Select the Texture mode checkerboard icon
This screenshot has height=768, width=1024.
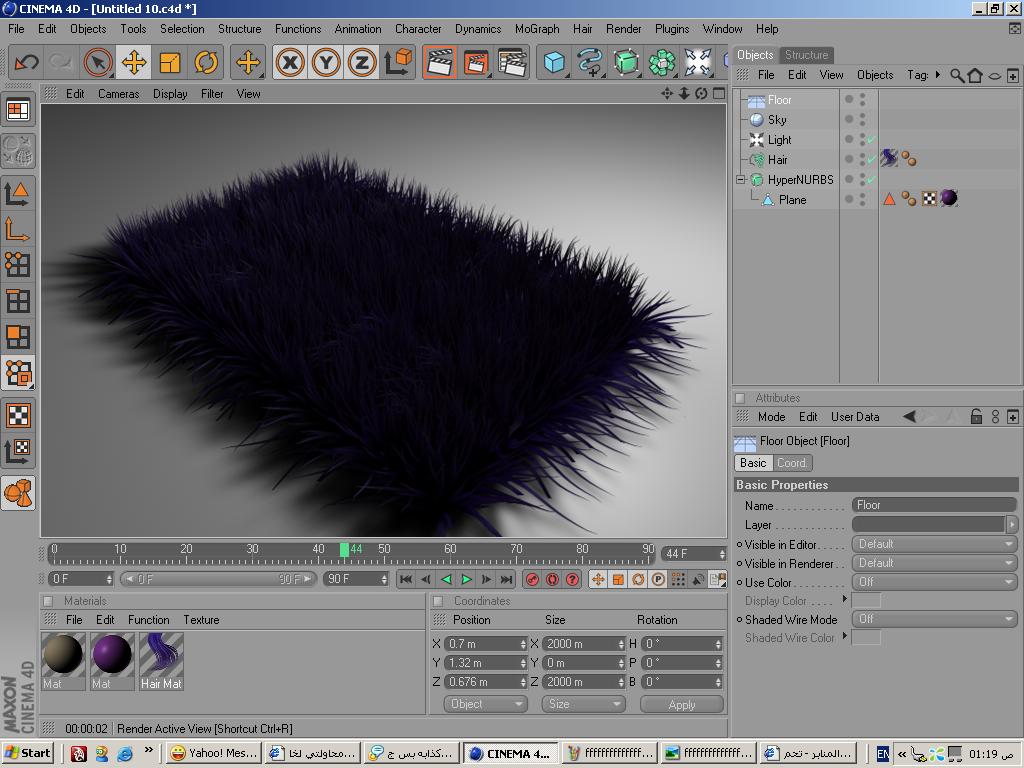18,415
